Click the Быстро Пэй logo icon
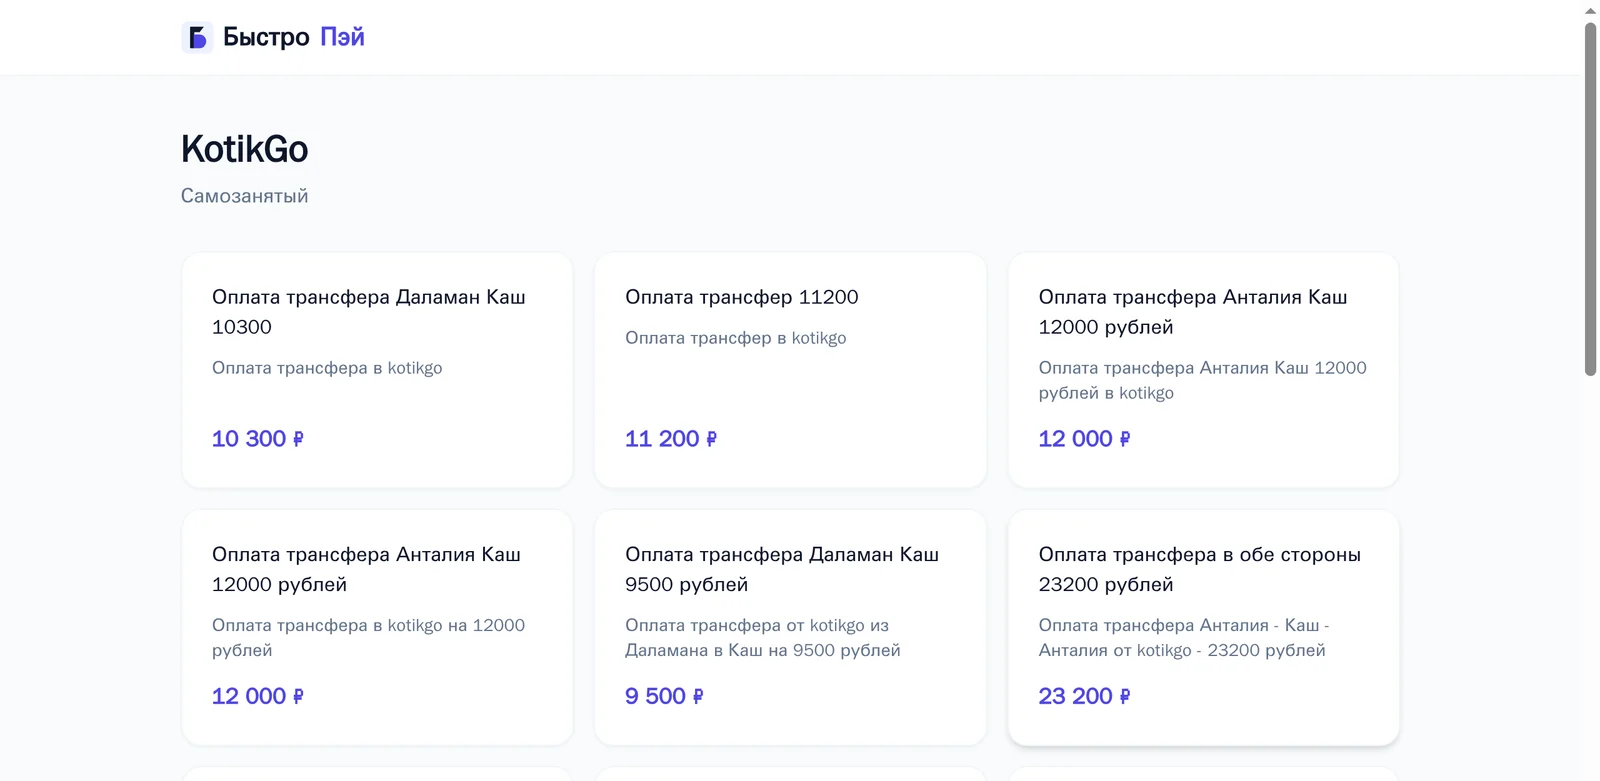1600x781 pixels. click(197, 37)
